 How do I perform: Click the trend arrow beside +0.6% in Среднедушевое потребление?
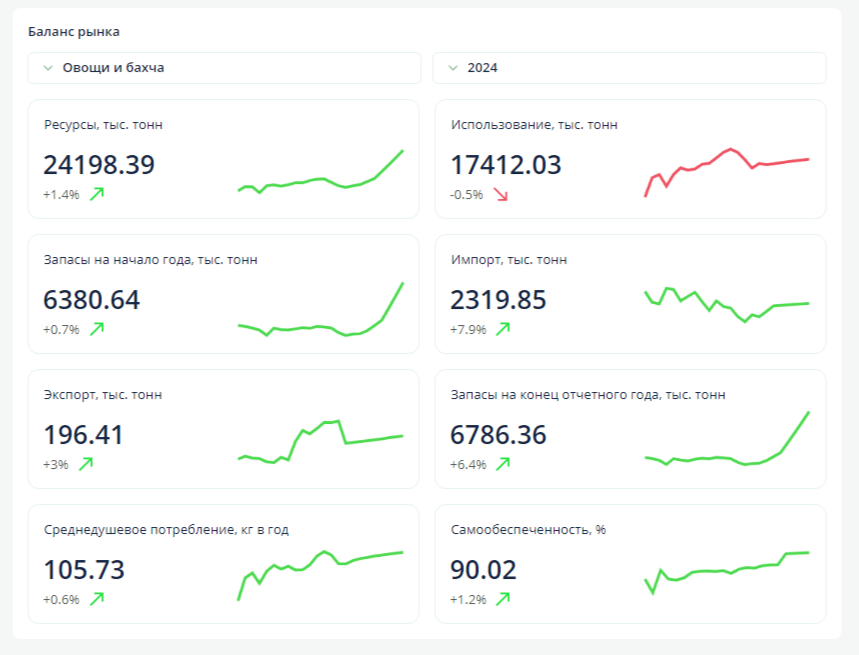point(97,599)
